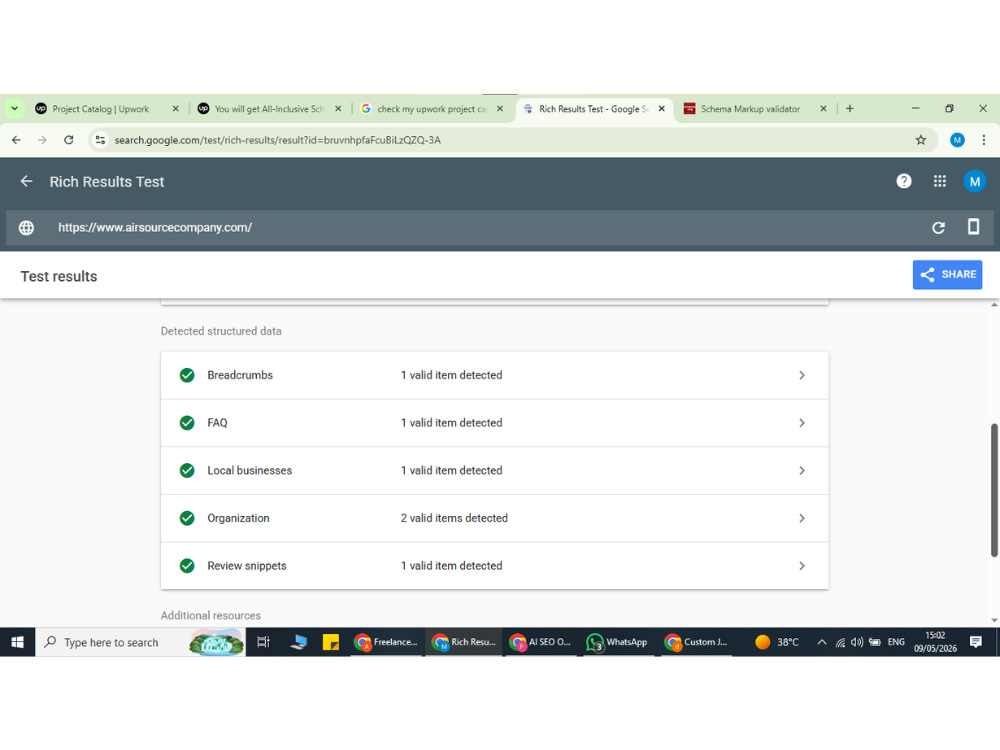Switch to AI SEO Chrome window in taskbar
This screenshot has width=1000, height=750.
coord(540,642)
